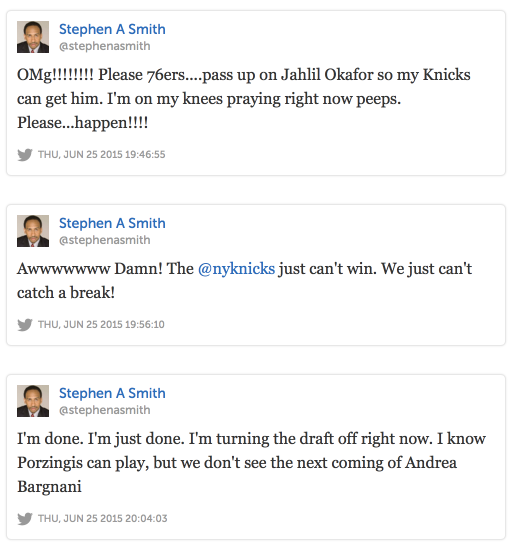
Task: Click Twitter bird icon on Jahlil Okafor tweet
Action: pyautogui.click(x=25, y=155)
